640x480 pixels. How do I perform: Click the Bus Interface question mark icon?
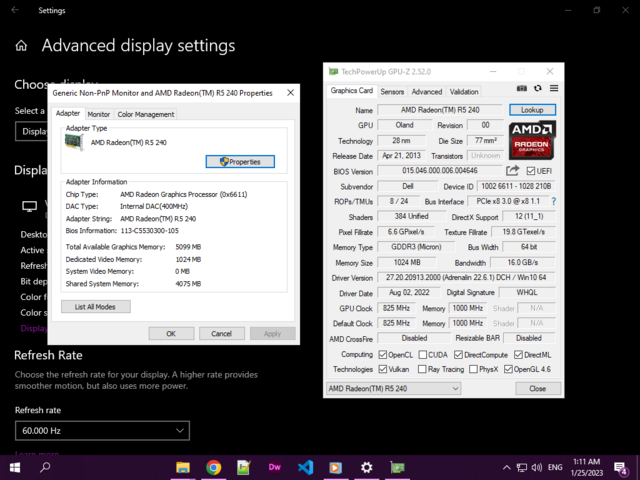(553, 201)
